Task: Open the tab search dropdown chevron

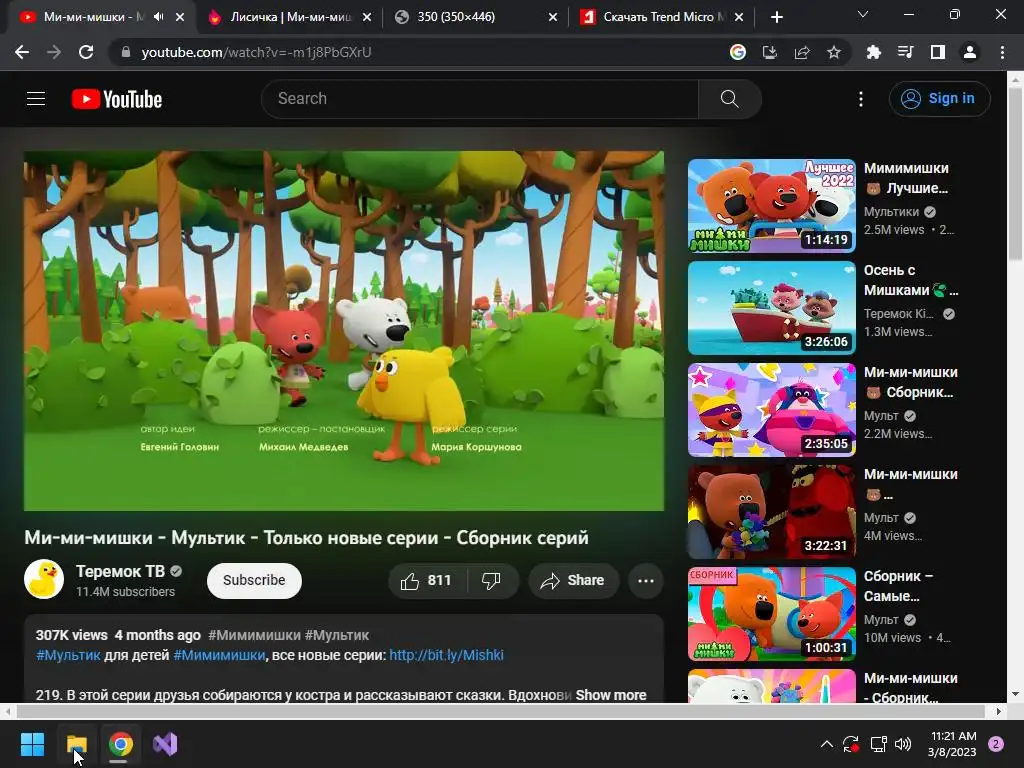Action: point(863,14)
